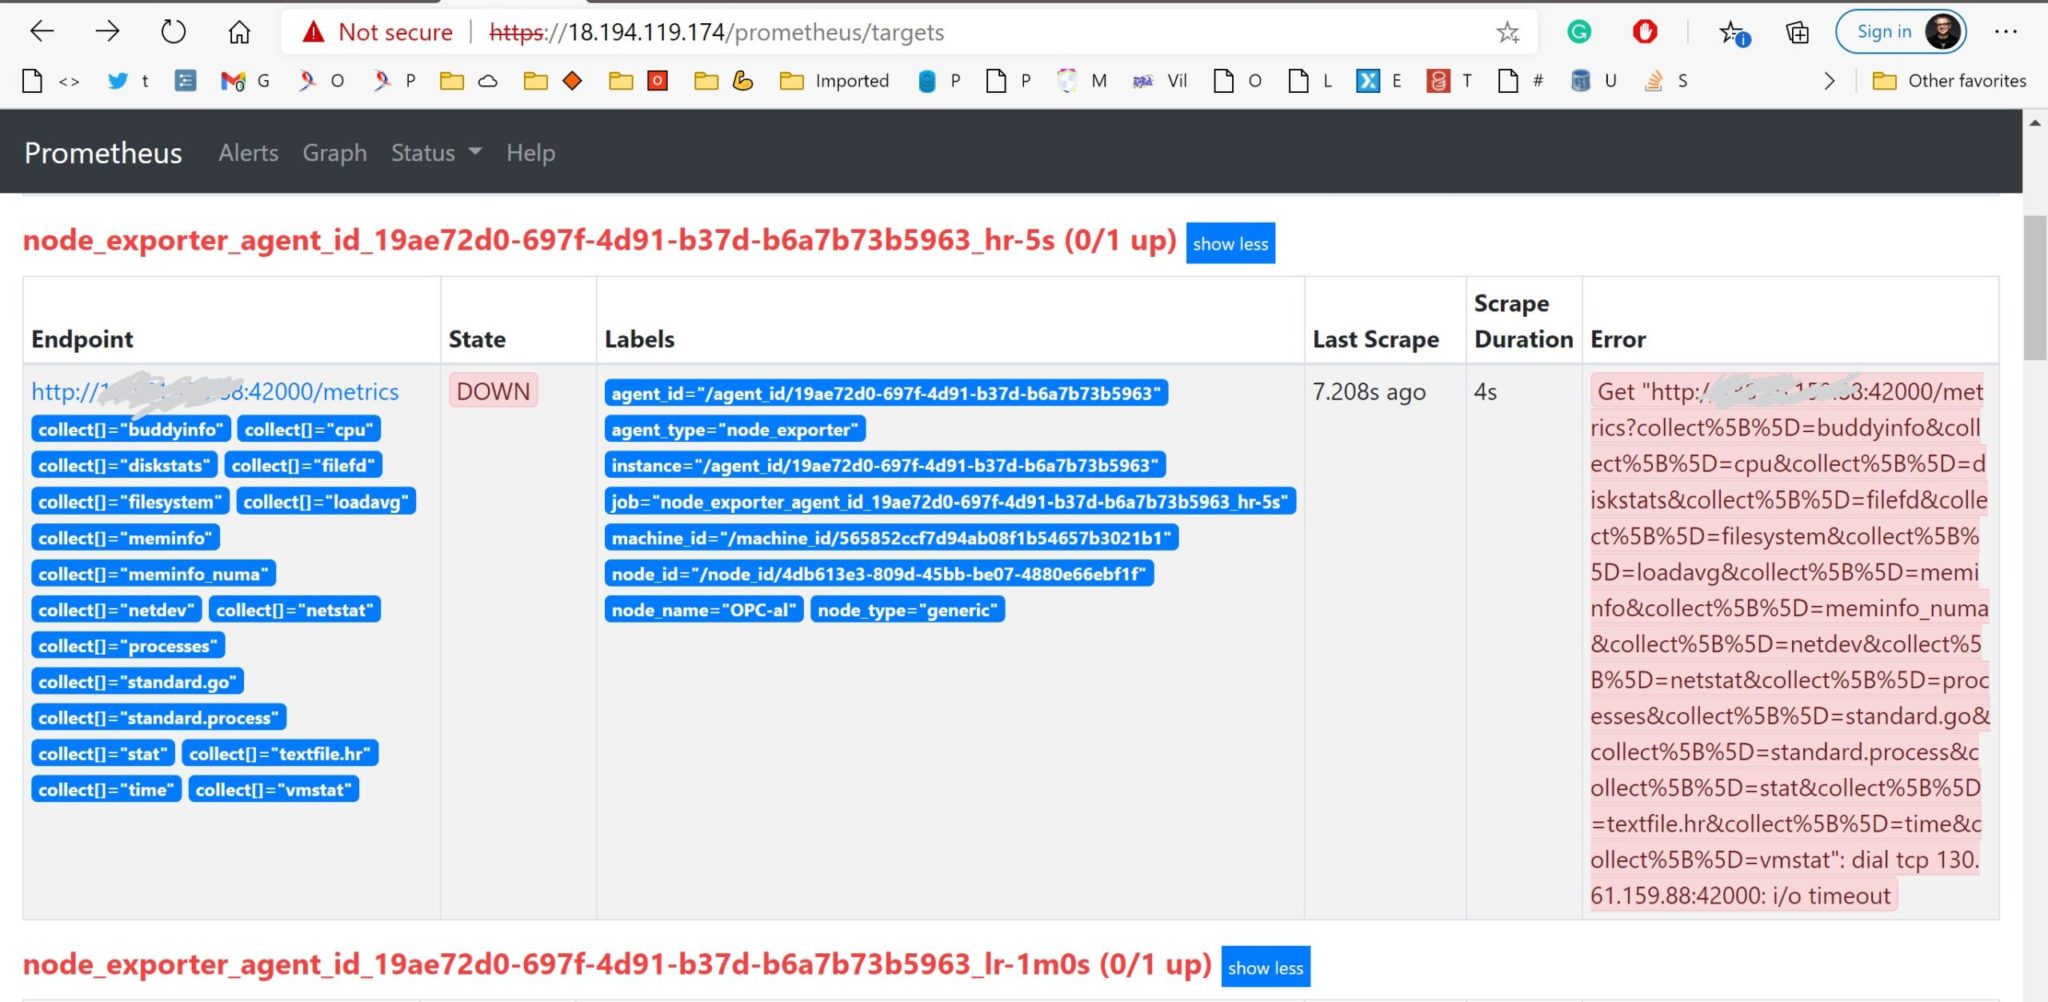This screenshot has width=2048, height=1002.
Task: Open the blue database bookmark labeled P
Action: pyautogui.click(x=940, y=81)
